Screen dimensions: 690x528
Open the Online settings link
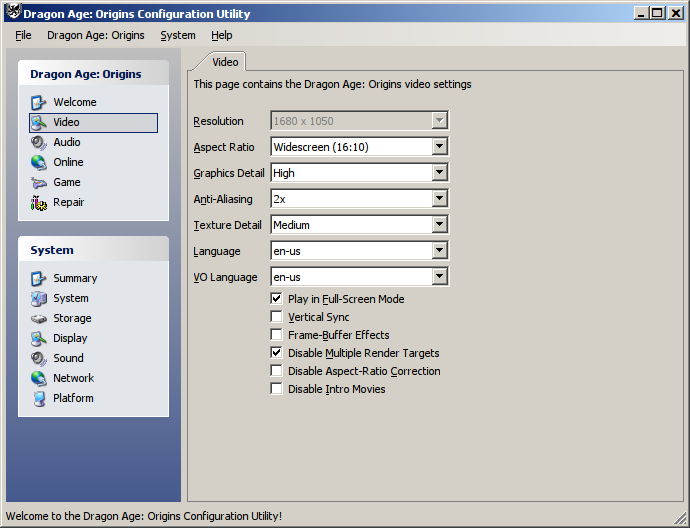pos(68,162)
